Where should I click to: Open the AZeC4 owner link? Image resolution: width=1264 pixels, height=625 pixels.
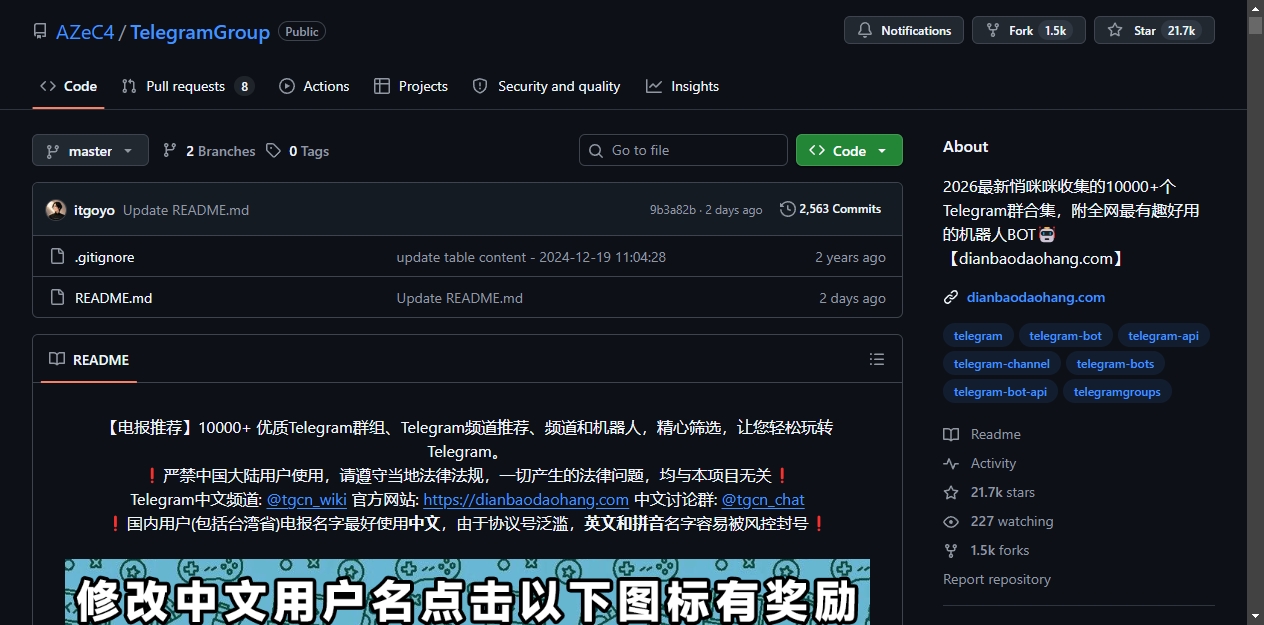85,32
